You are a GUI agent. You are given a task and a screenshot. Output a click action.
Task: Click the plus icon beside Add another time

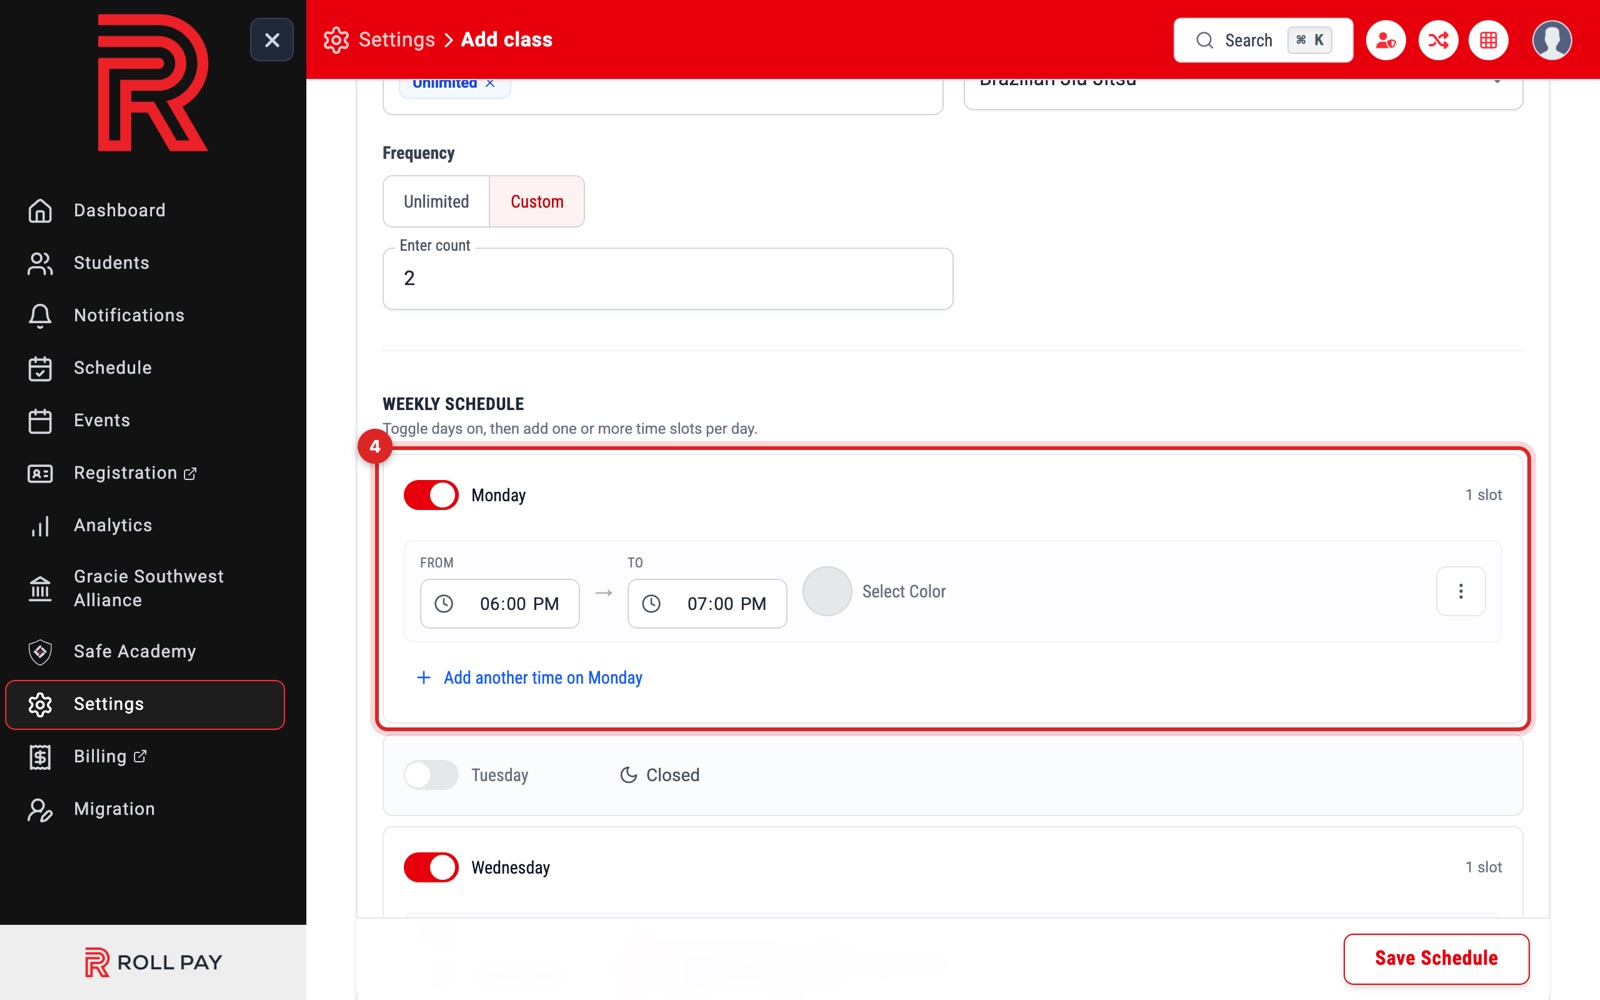[x=424, y=678]
